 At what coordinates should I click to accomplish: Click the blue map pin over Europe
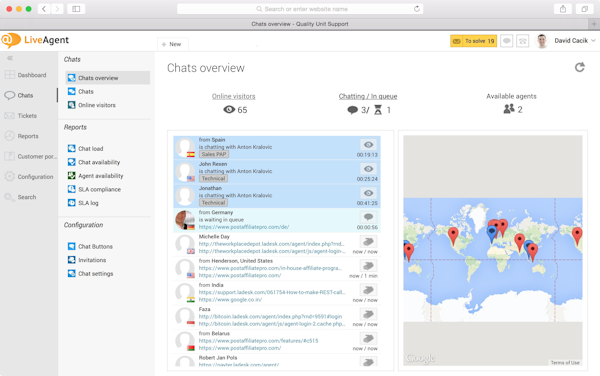492,234
